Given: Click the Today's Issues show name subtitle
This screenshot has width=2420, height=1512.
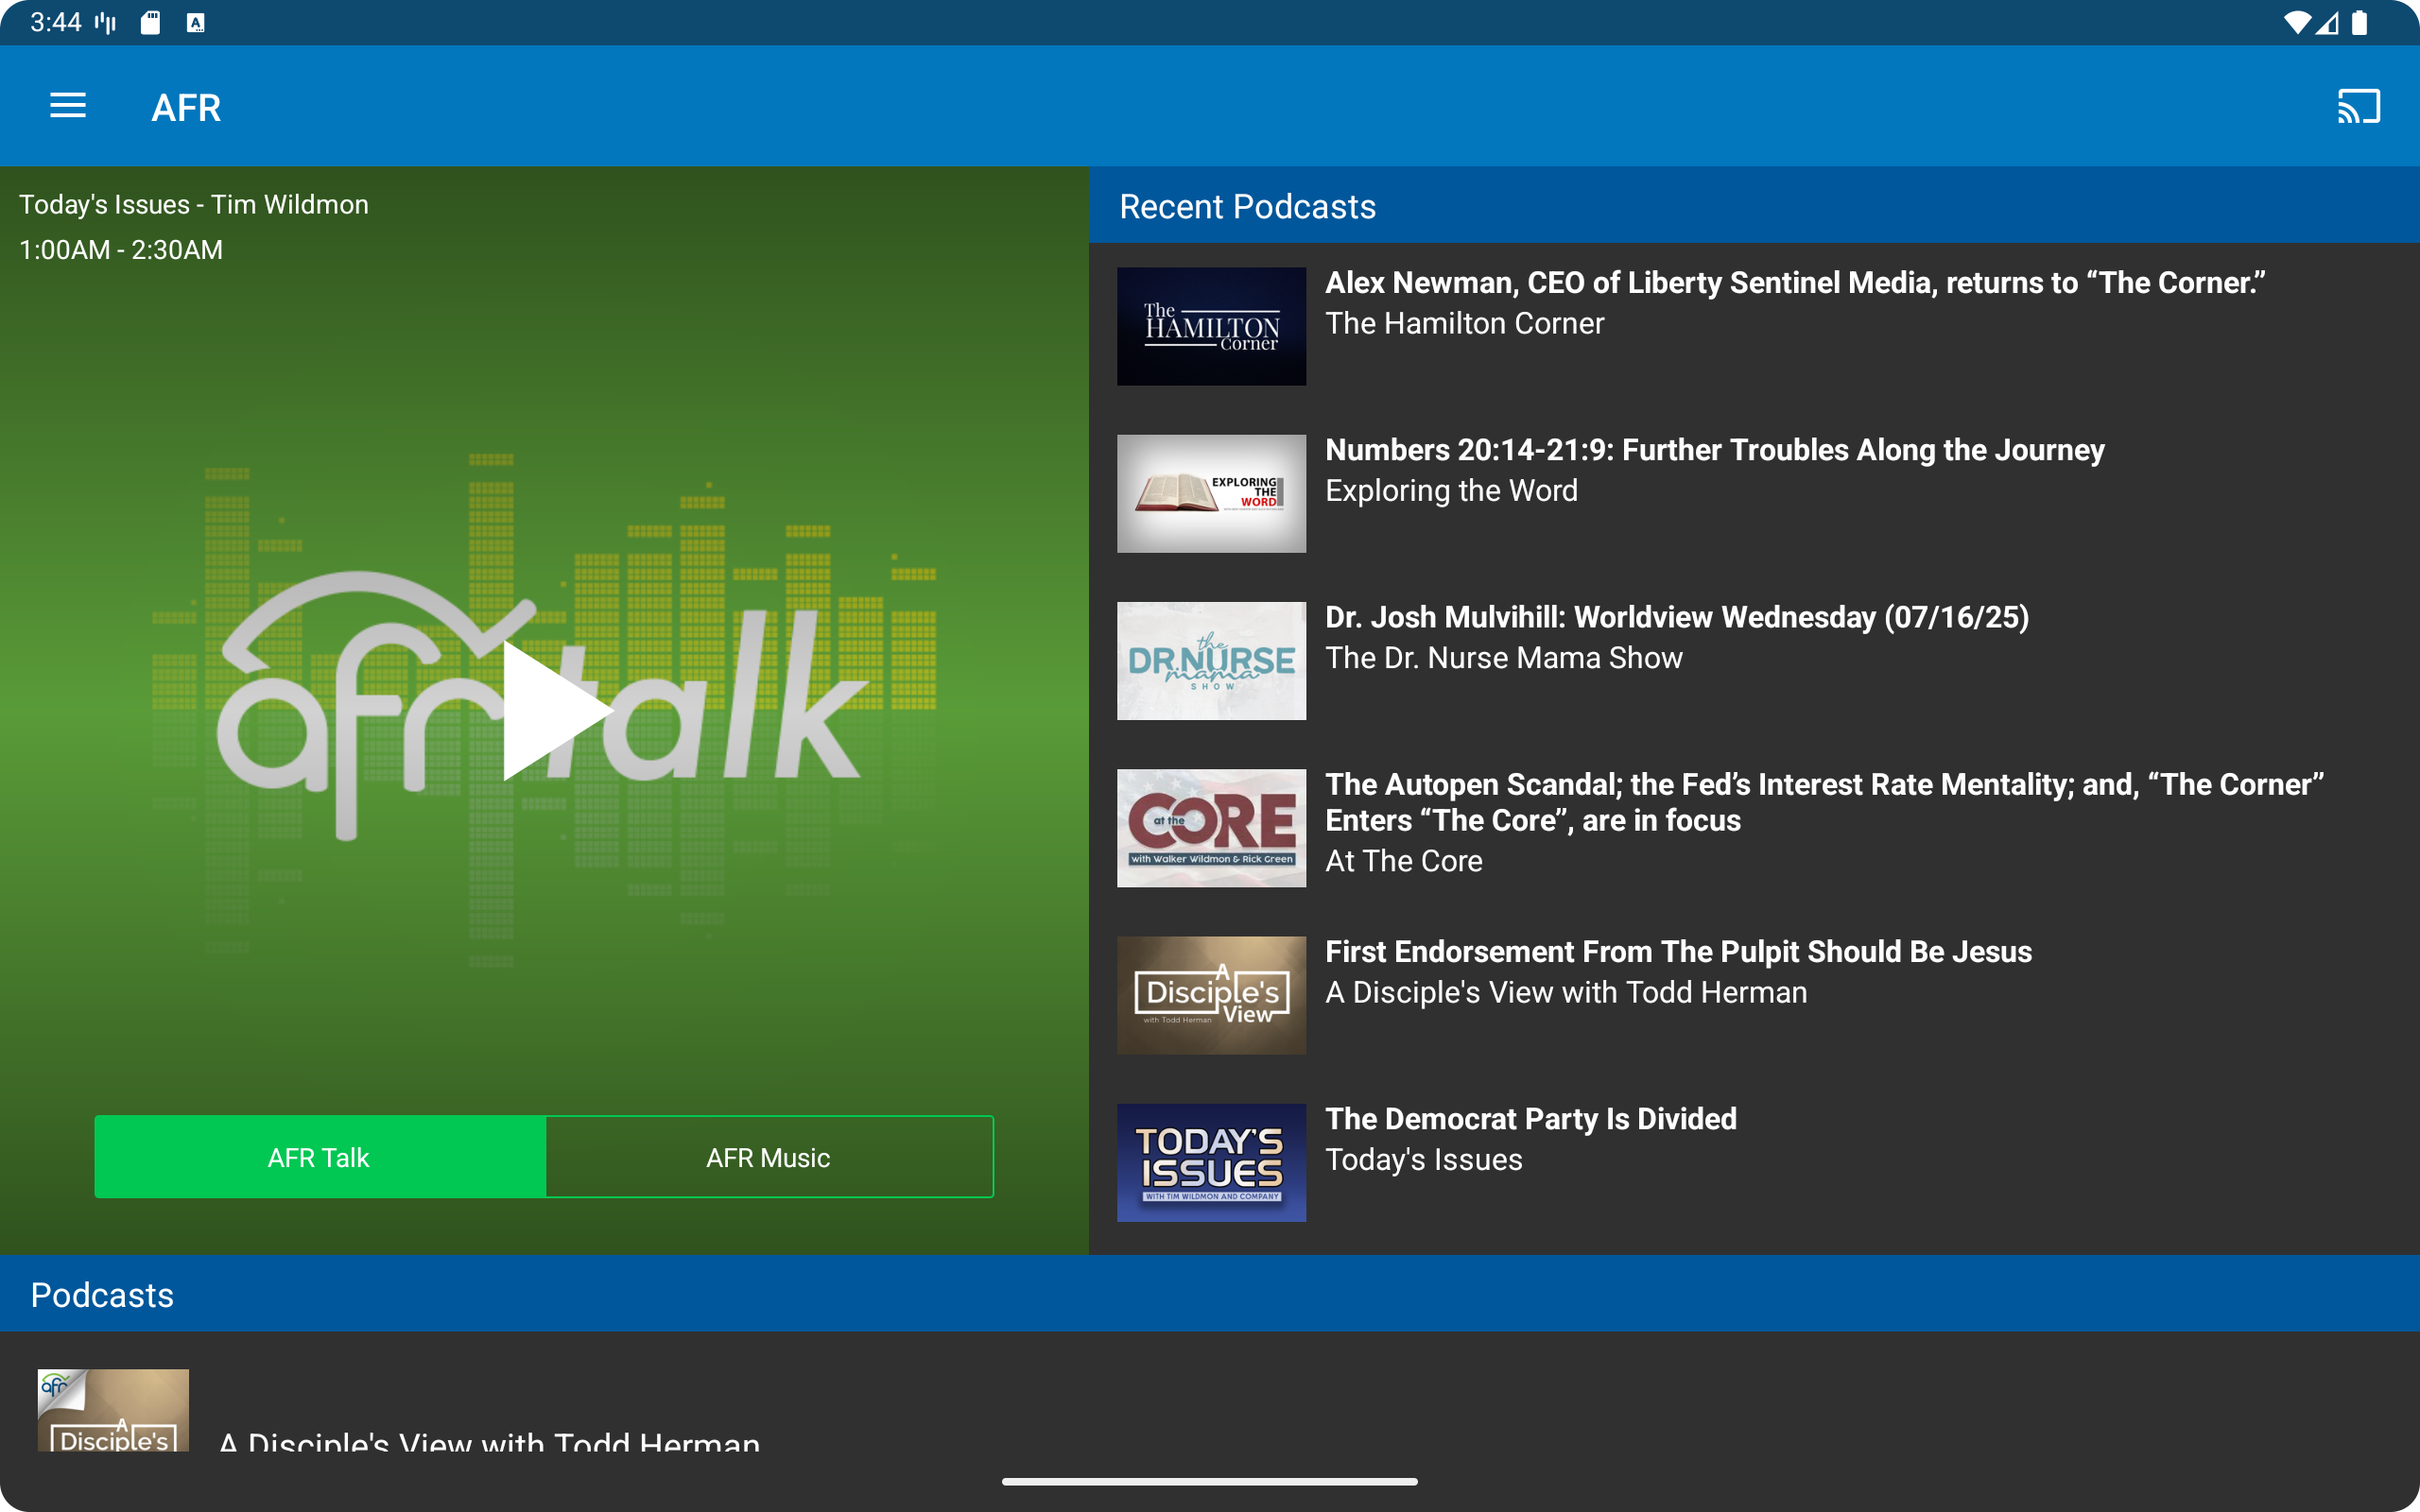Looking at the screenshot, I should pyautogui.click(x=1423, y=1160).
